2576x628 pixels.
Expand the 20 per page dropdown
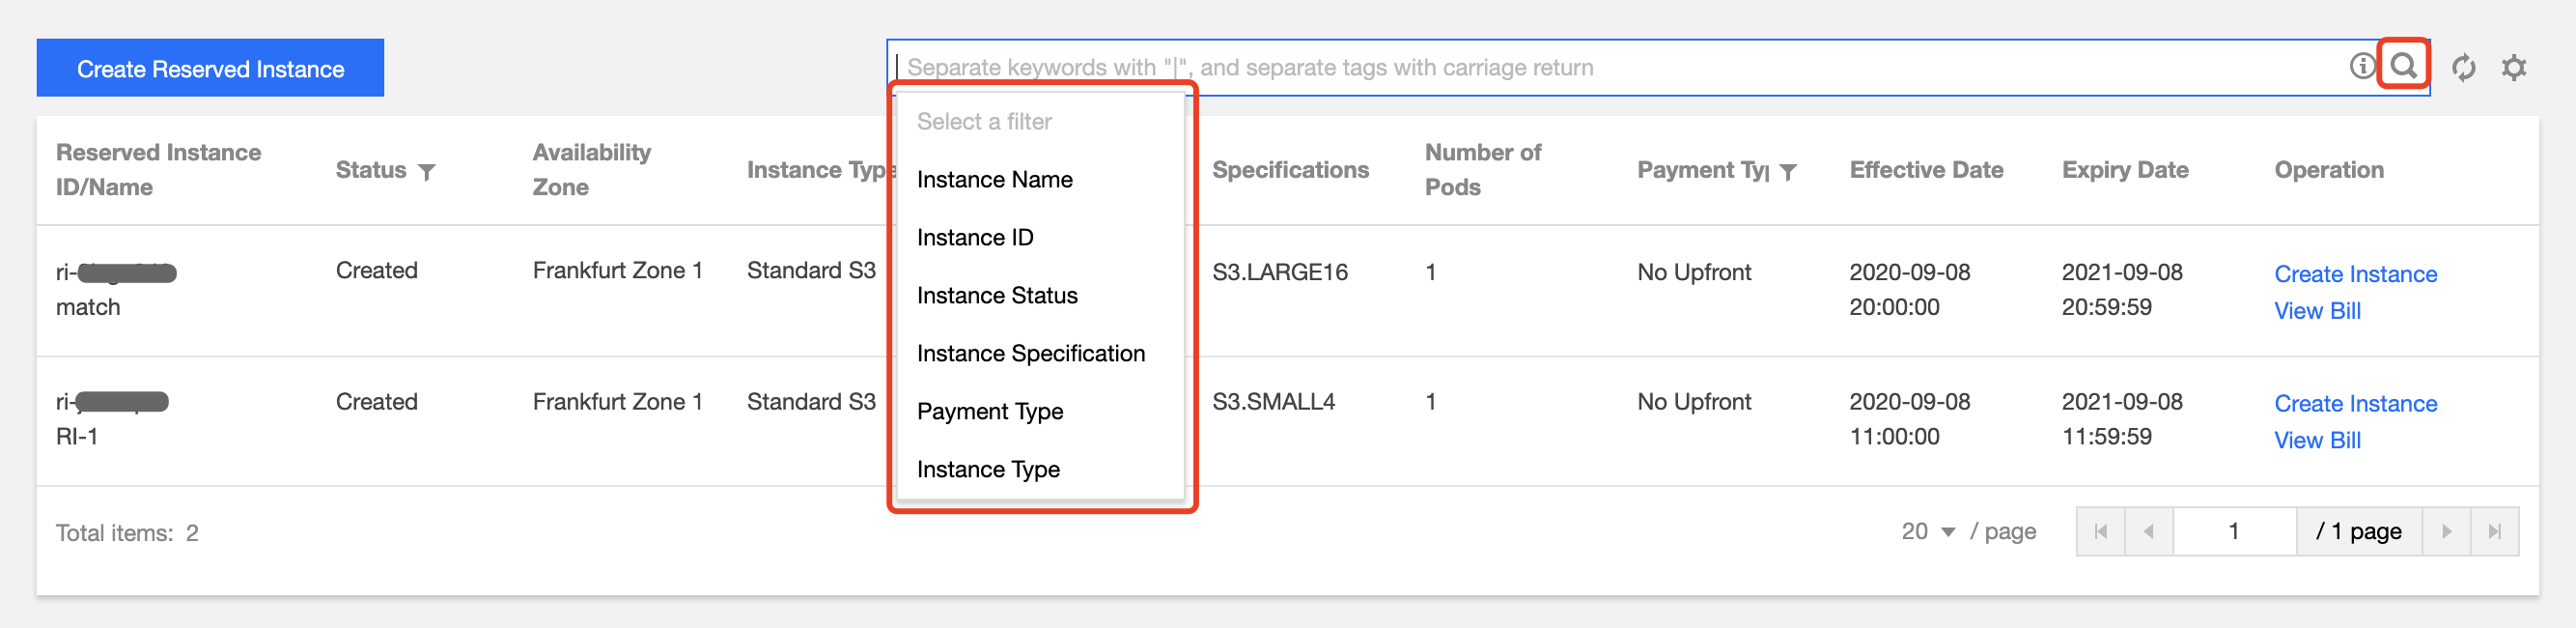point(1928,532)
